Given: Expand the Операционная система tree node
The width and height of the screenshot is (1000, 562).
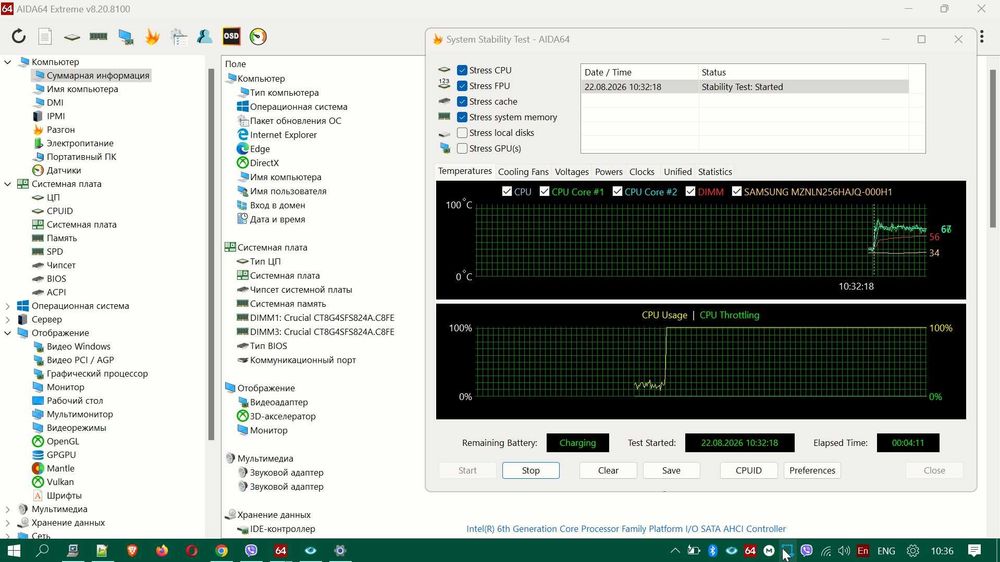Looking at the screenshot, I should click(8, 306).
